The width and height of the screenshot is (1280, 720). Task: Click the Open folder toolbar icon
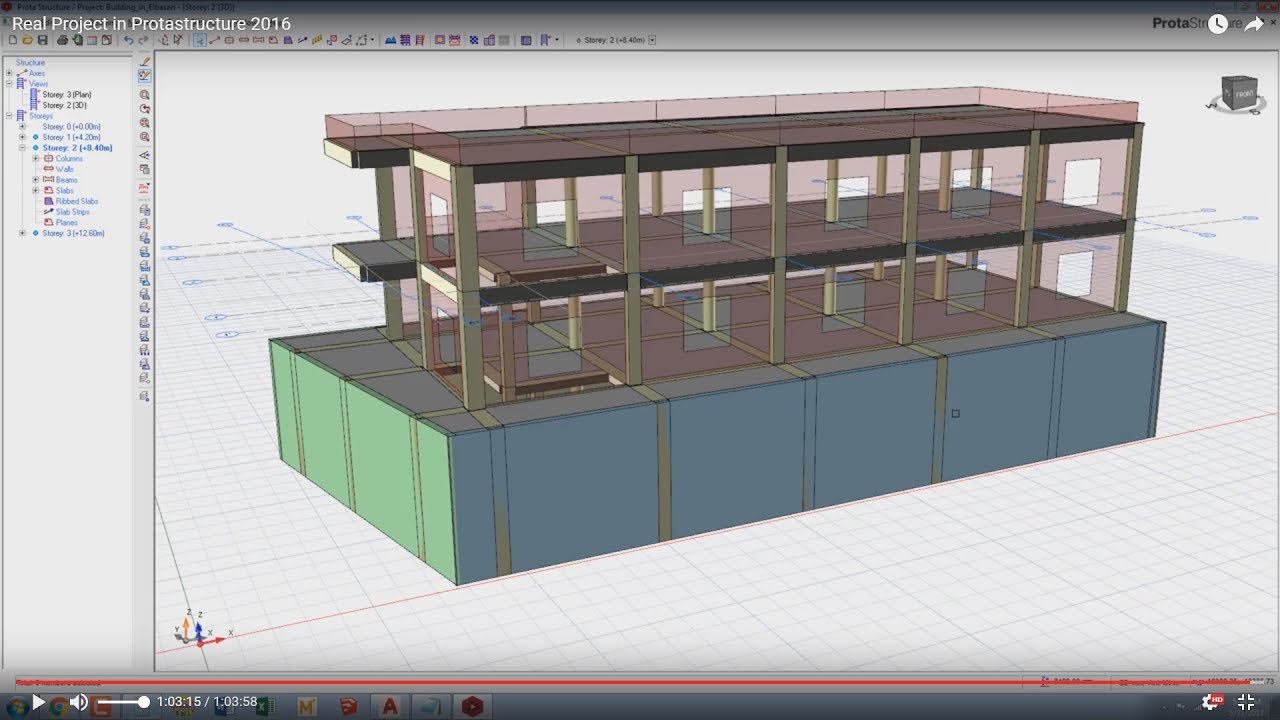pos(28,40)
